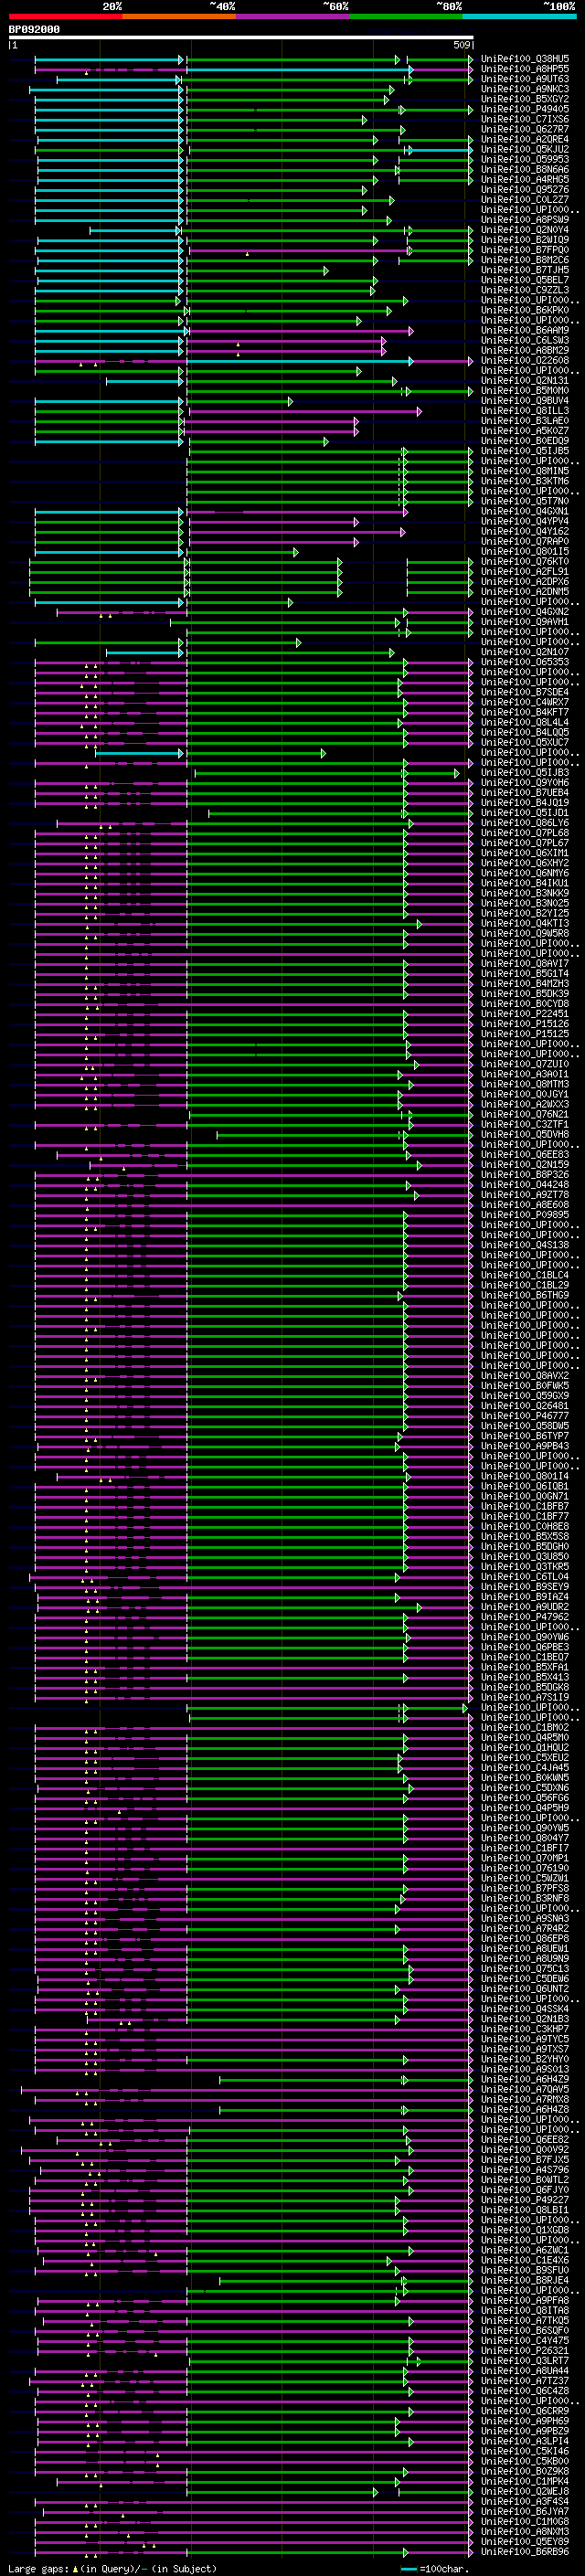This screenshot has height=2576, width=585.
Task: Select the UniRef100_A7TKQ5 label
Action: tap(525, 2320)
